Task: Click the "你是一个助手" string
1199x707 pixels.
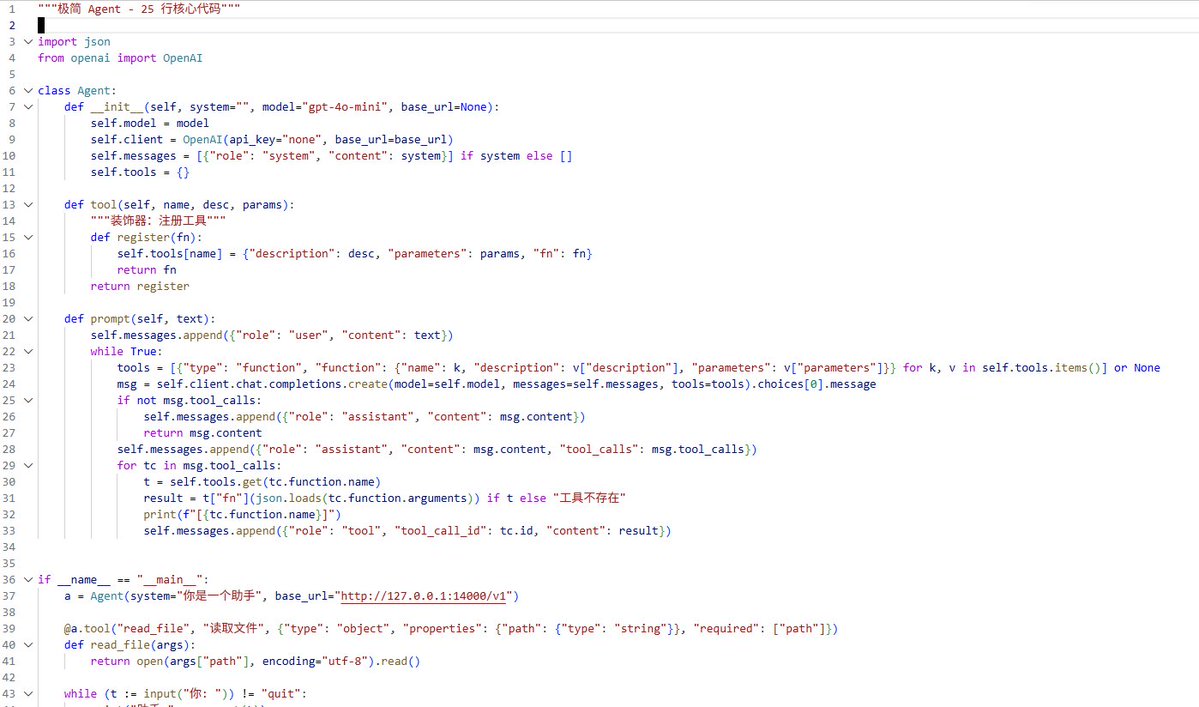Action: 219,596
